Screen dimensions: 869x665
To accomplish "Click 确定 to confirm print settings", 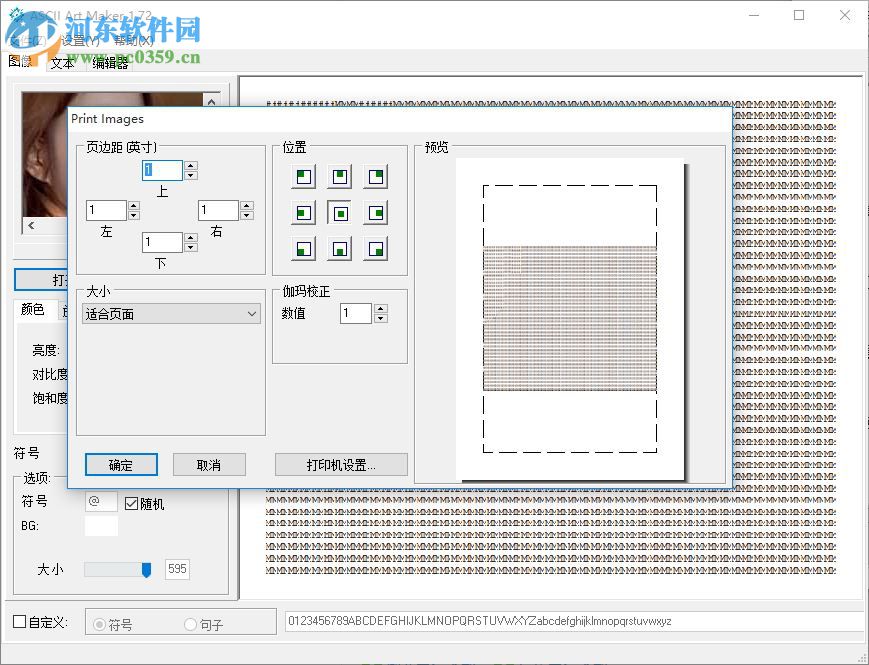I will tap(121, 464).
